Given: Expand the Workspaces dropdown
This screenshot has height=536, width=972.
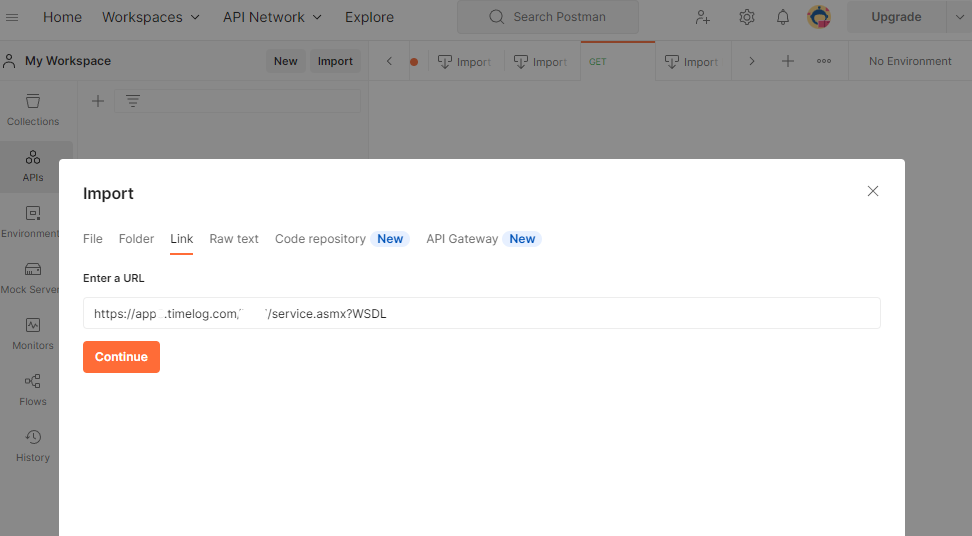Looking at the screenshot, I should tap(151, 17).
